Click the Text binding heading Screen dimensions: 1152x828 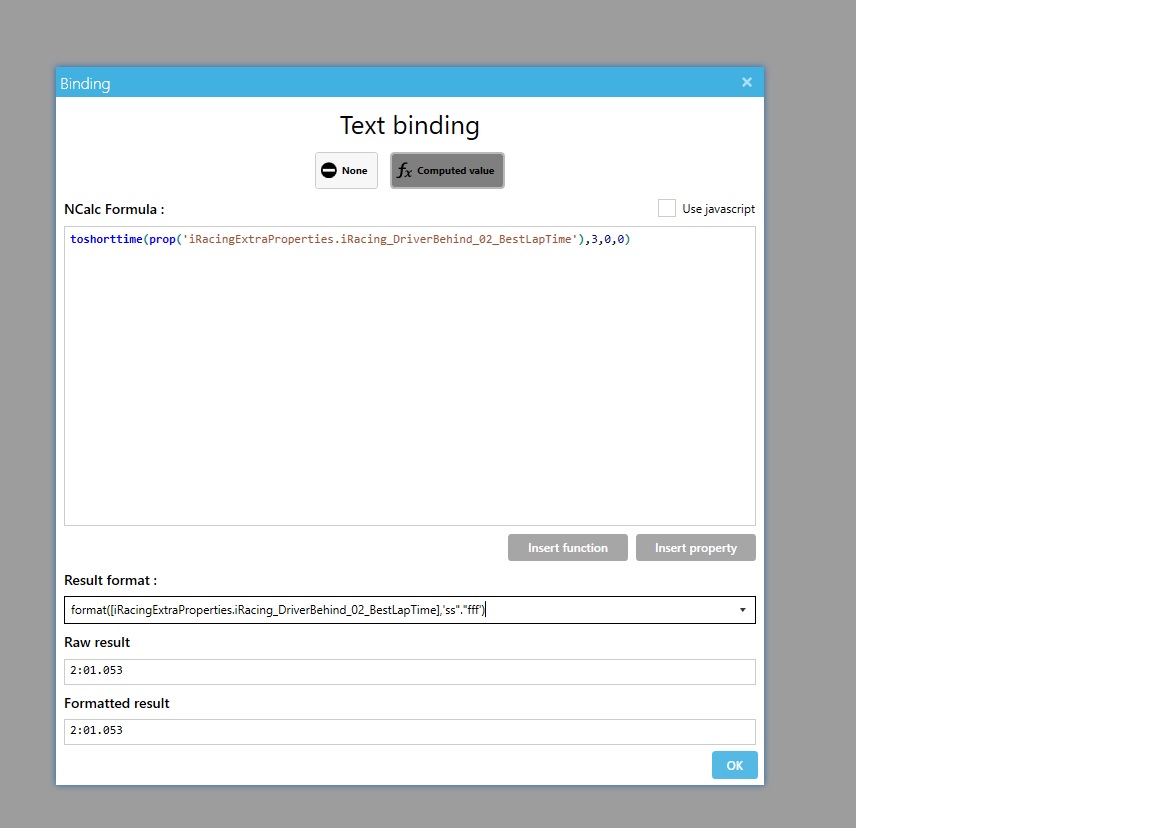409,126
